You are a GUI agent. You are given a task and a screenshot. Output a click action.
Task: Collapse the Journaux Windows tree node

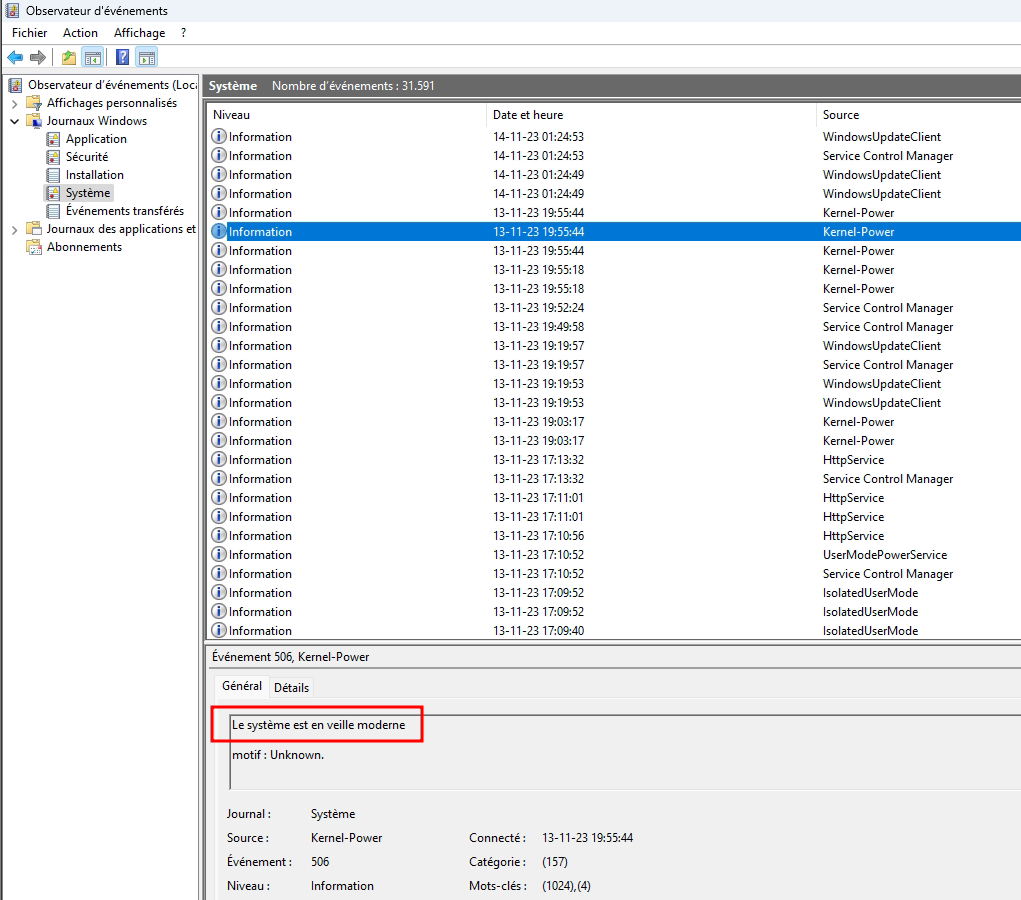tap(14, 121)
